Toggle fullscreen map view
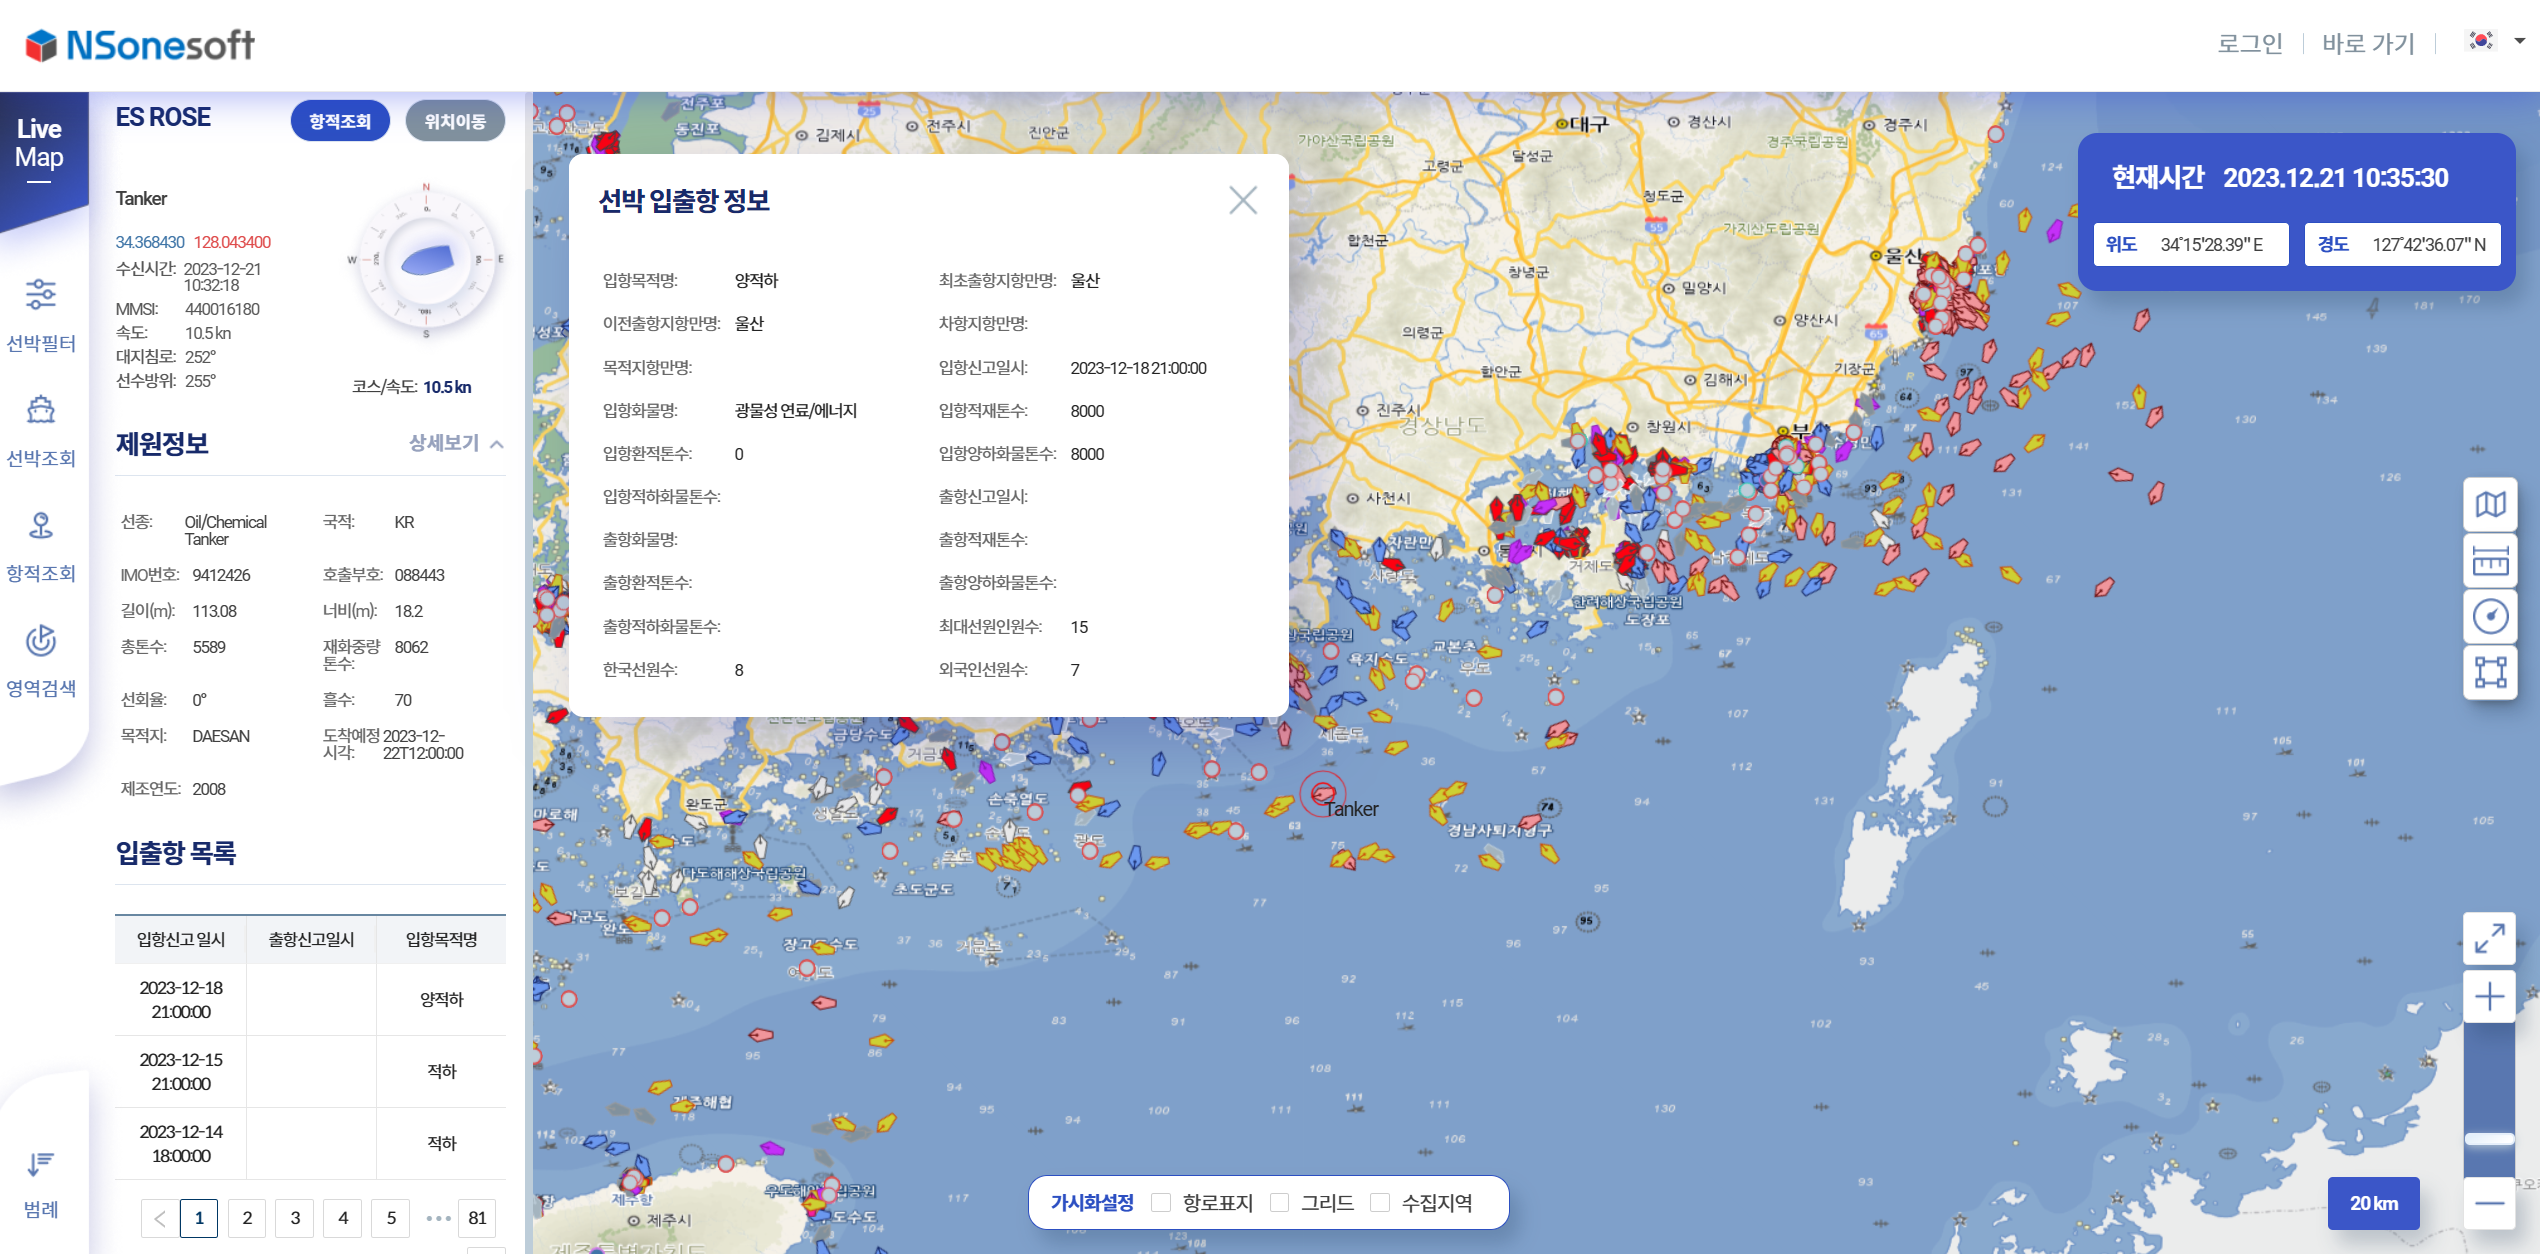The height and width of the screenshot is (1254, 2540). pyautogui.click(x=2490, y=938)
